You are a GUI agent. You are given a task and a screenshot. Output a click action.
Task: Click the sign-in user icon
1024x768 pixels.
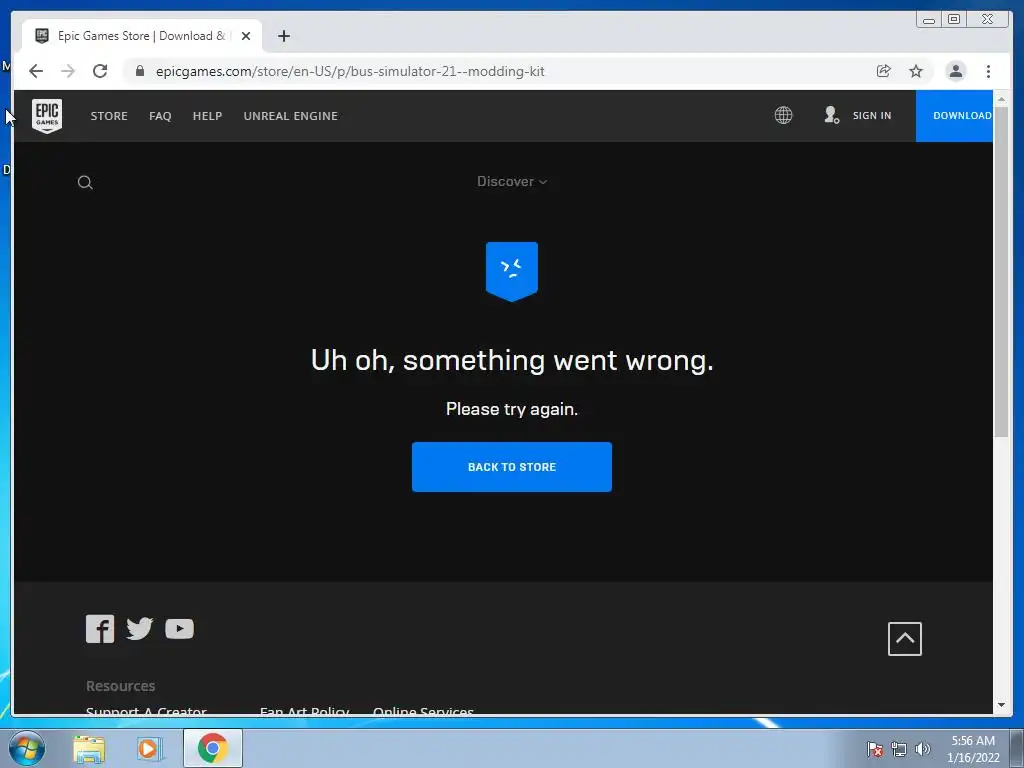[x=831, y=116]
